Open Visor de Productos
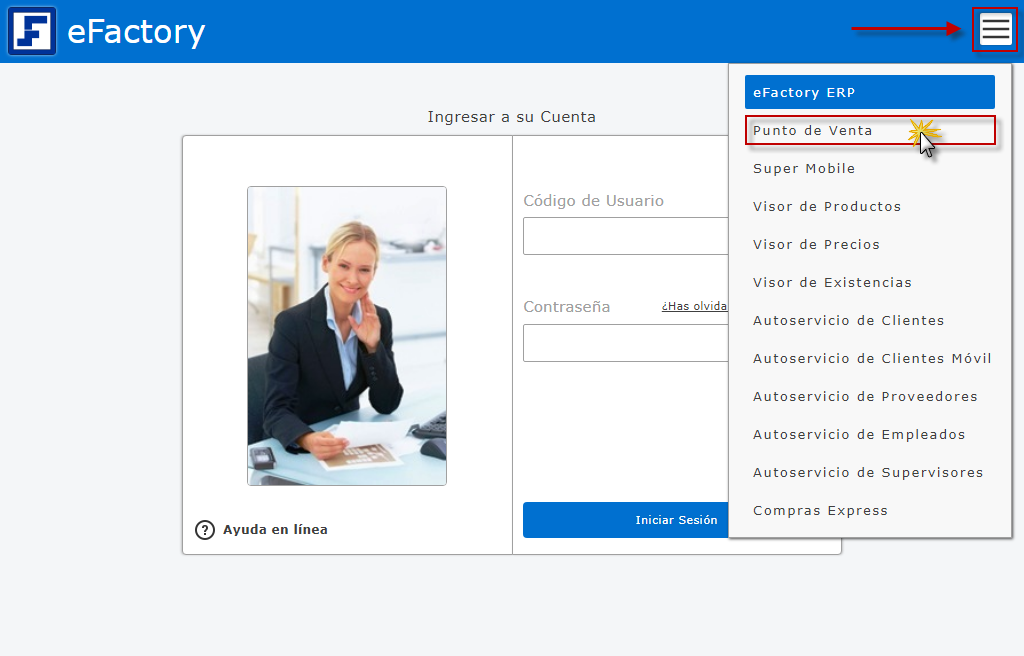Viewport: 1024px width, 656px height. point(869,206)
